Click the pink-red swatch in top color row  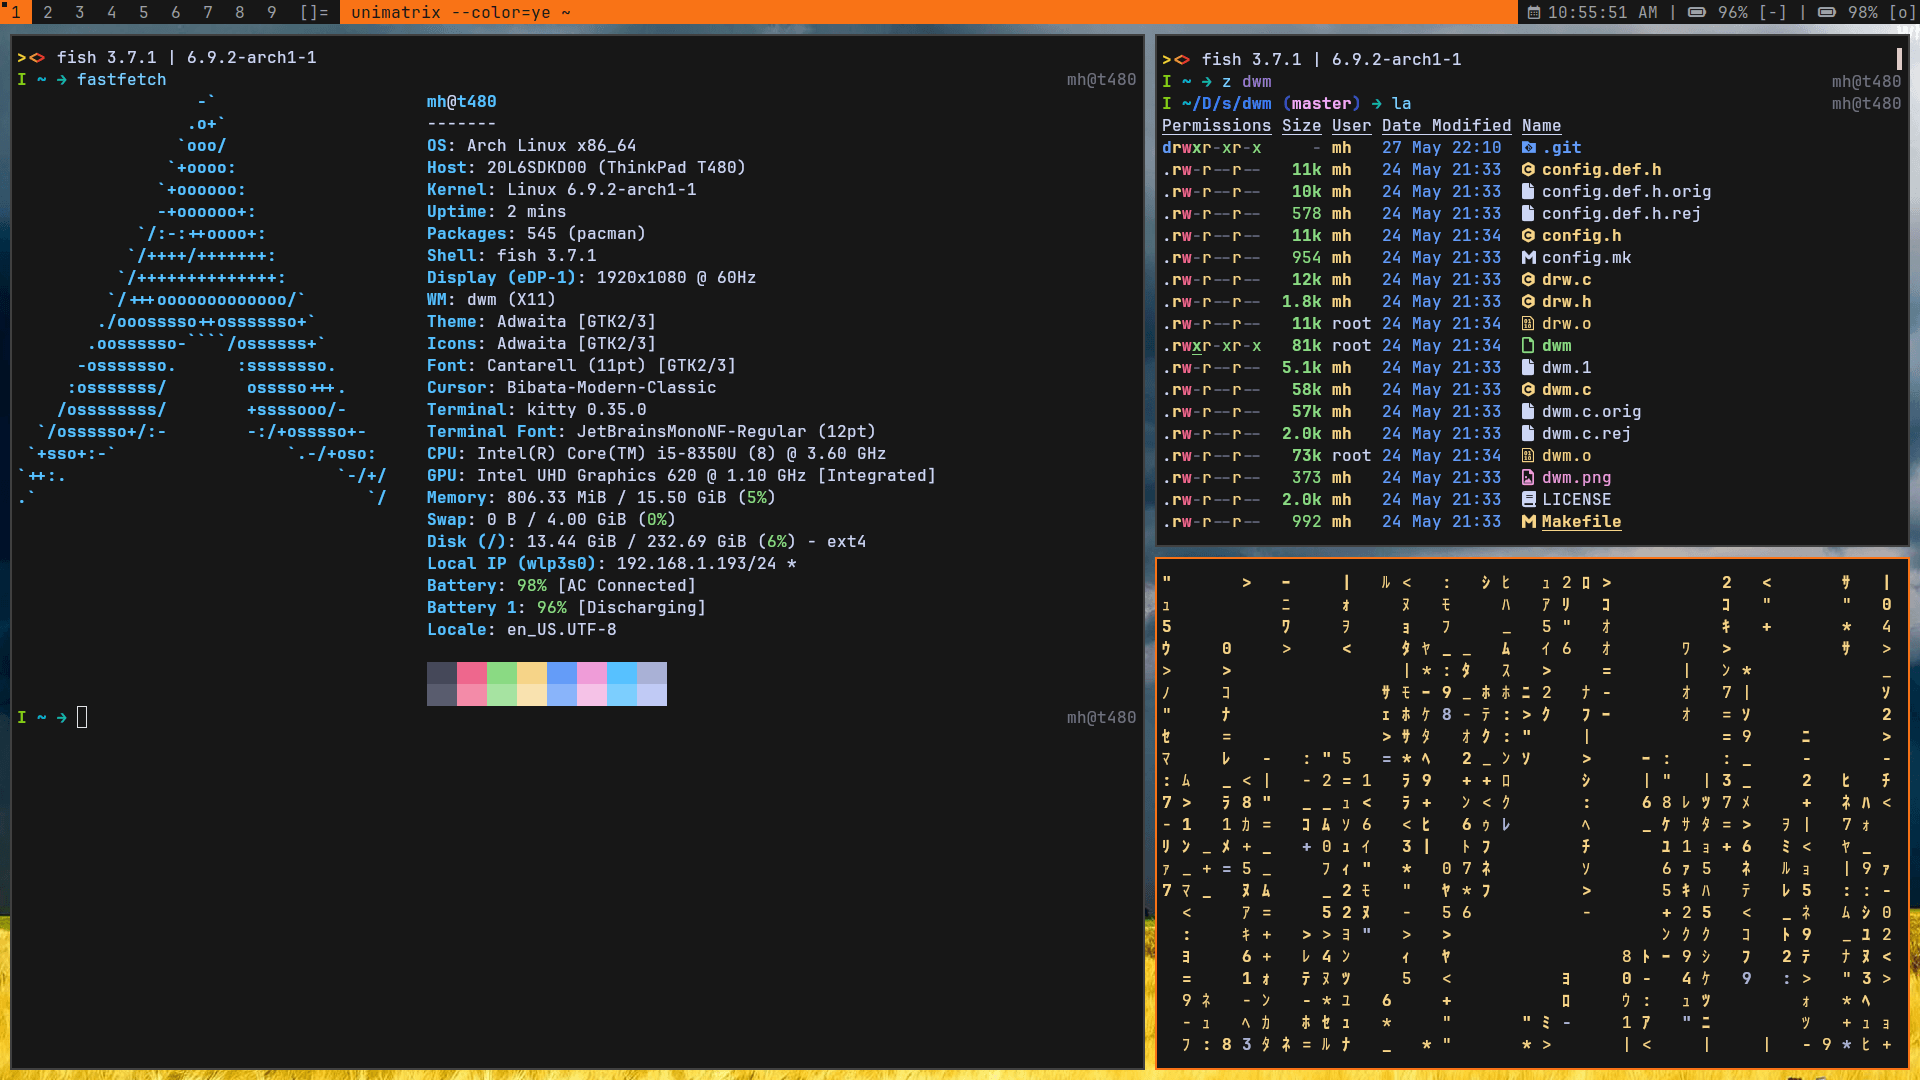click(472, 673)
